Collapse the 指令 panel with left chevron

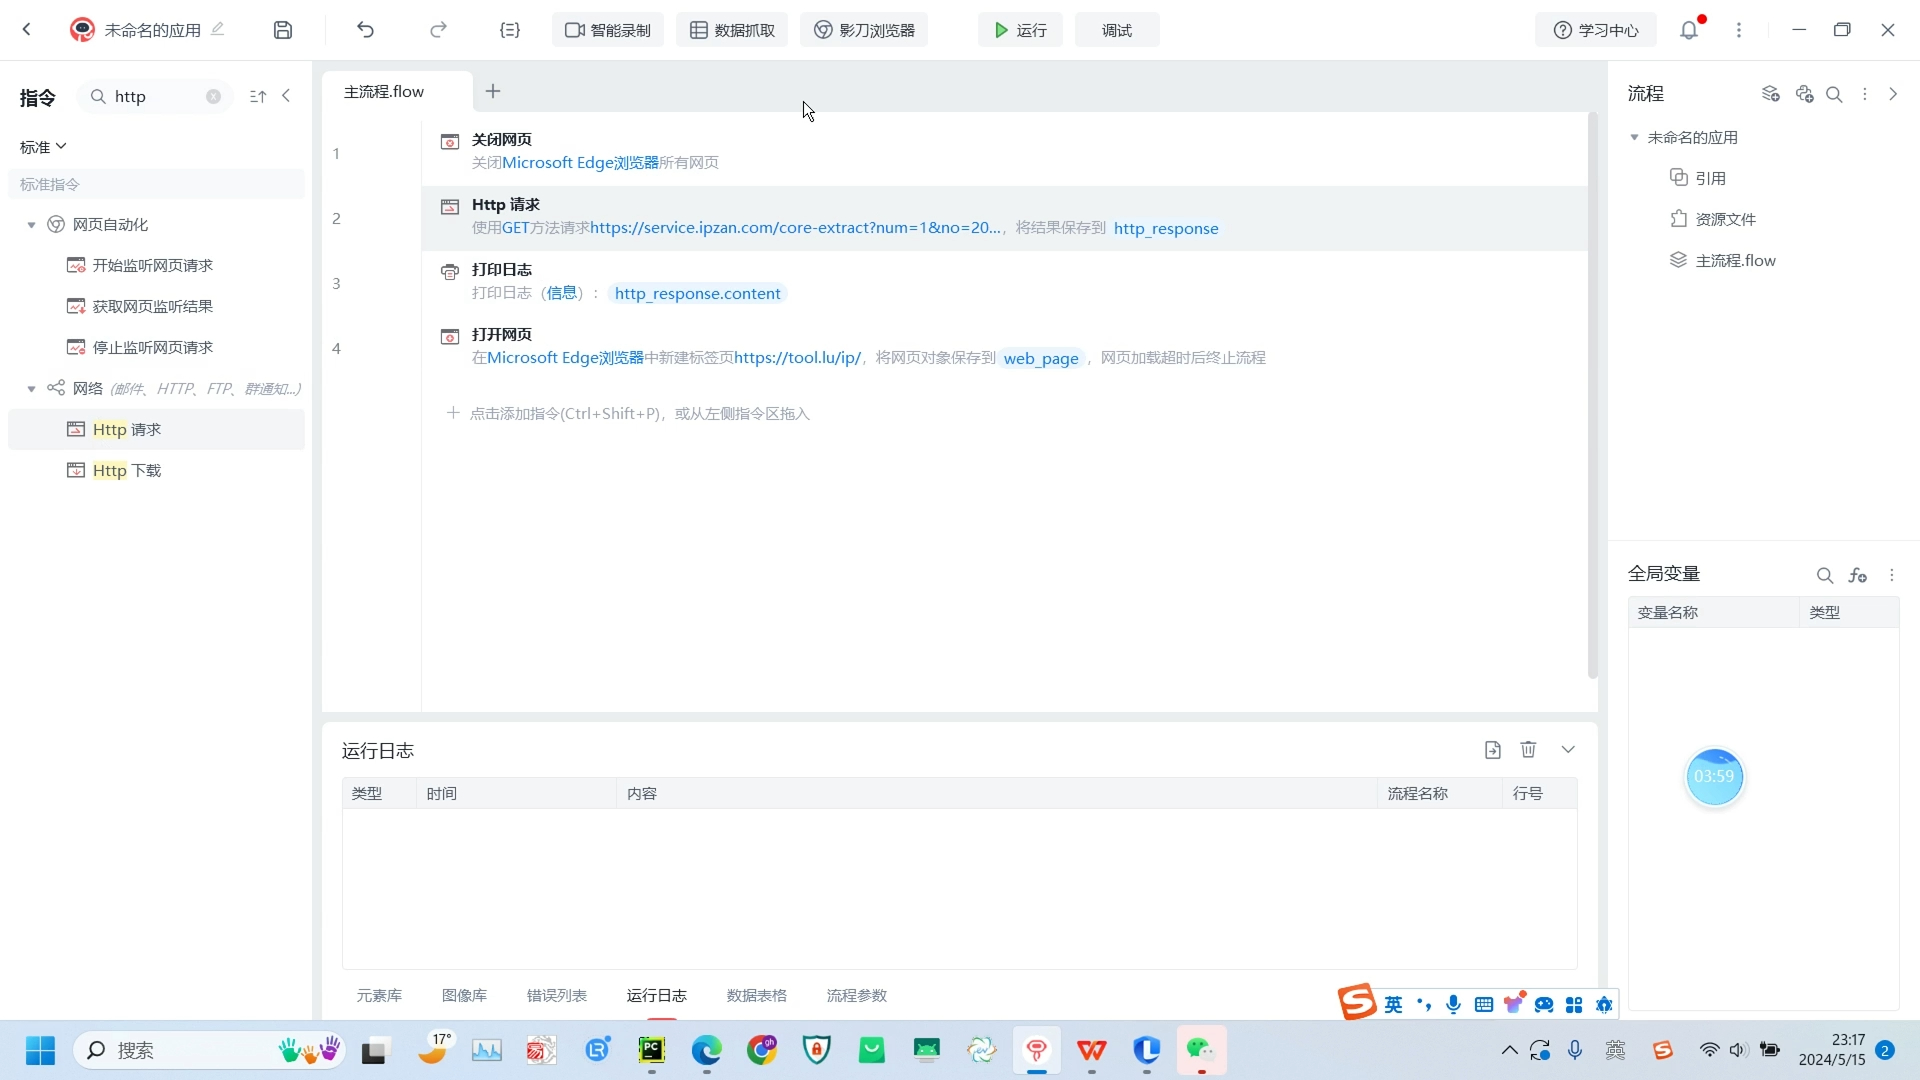287,96
